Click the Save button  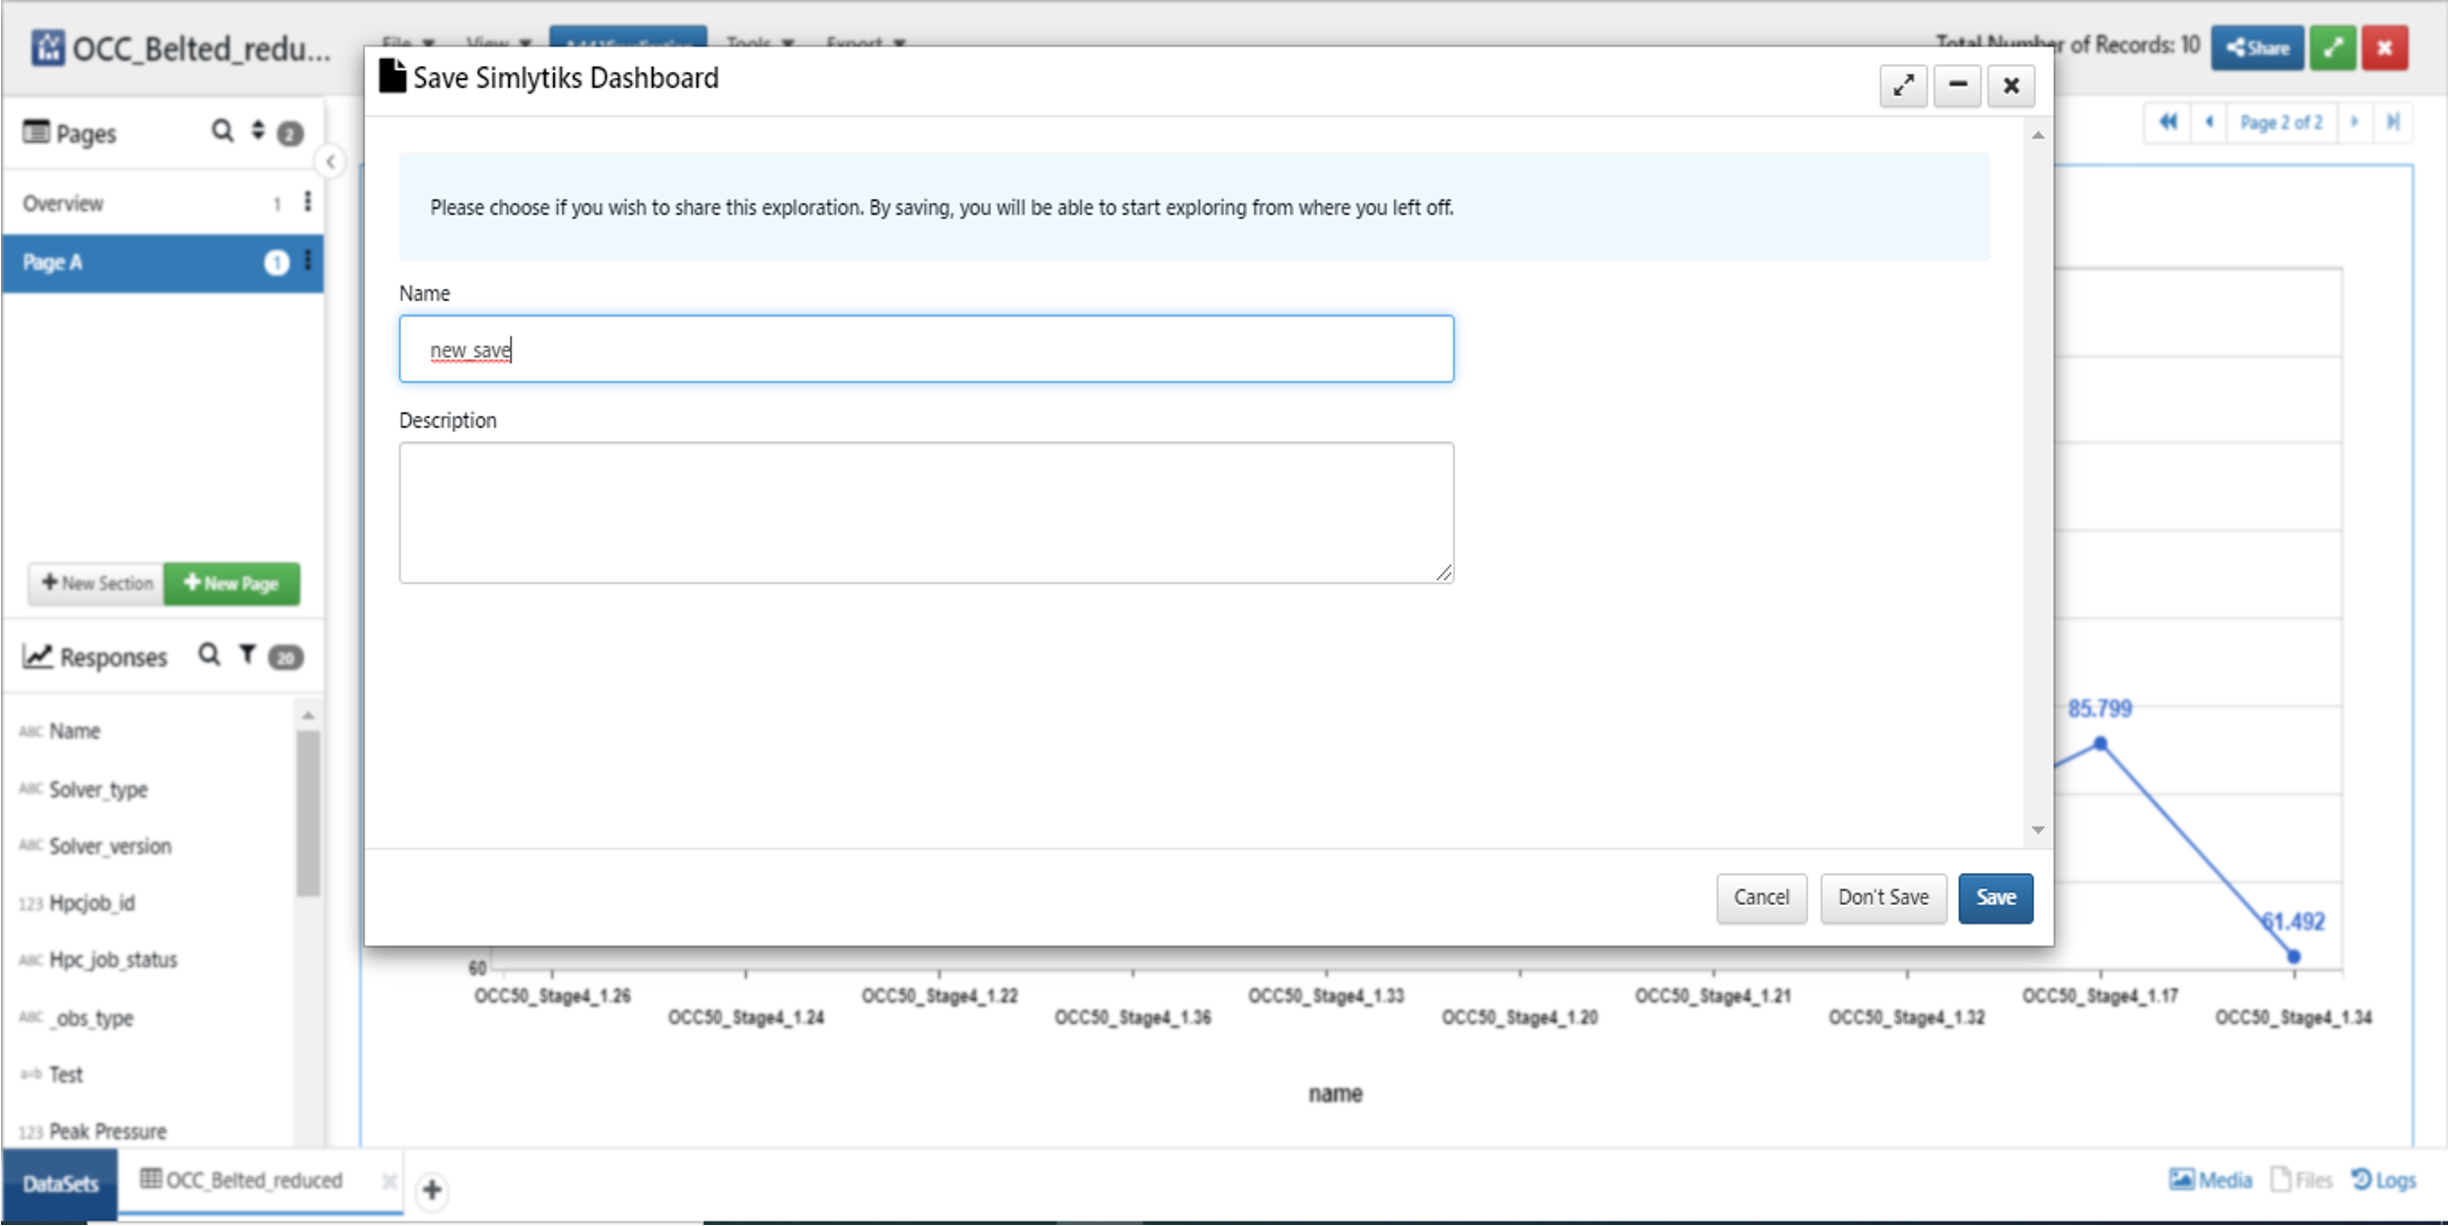pyautogui.click(x=1994, y=897)
